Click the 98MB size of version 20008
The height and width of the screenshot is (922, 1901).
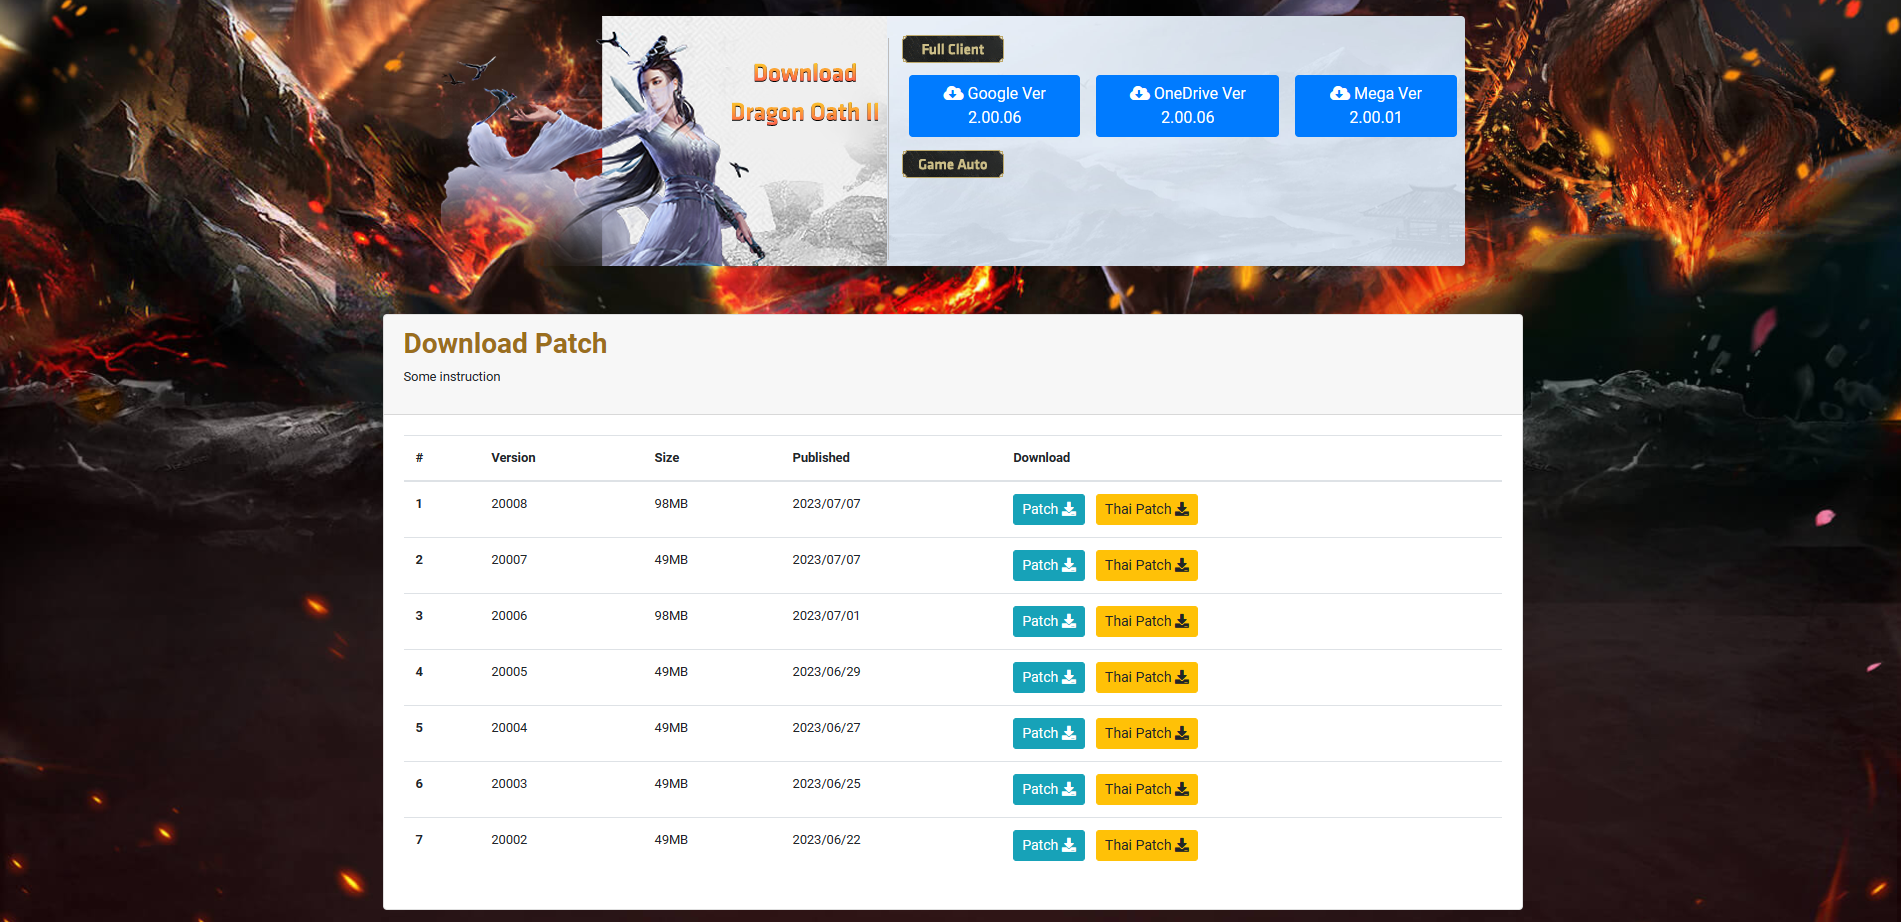point(671,504)
